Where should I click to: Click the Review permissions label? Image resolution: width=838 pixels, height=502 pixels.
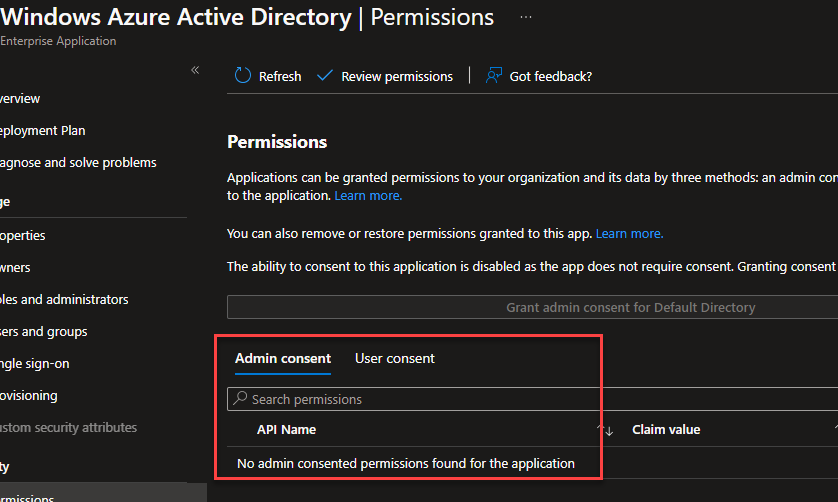pos(397,76)
